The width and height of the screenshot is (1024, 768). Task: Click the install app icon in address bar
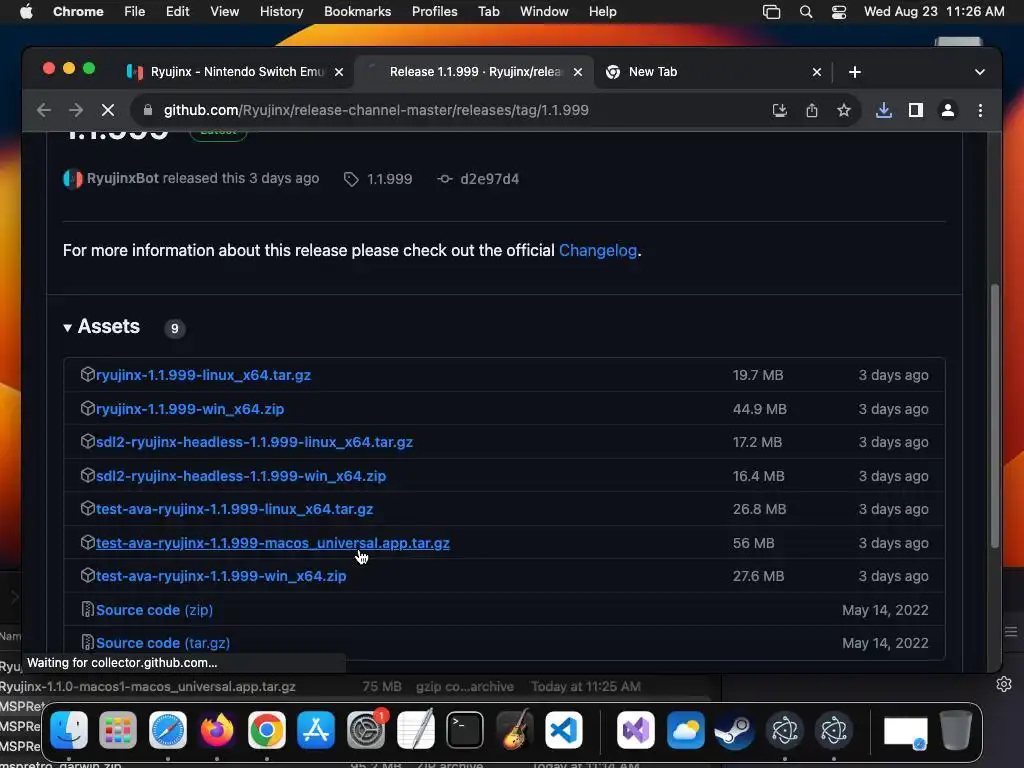point(780,110)
